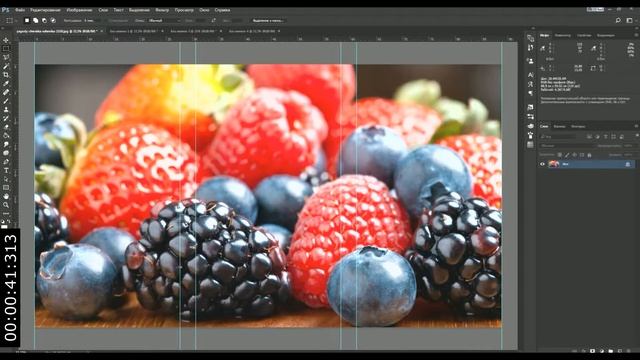The height and width of the screenshot is (360, 640).
Task: Click the Выделение и маска button
Action: tap(268, 20)
